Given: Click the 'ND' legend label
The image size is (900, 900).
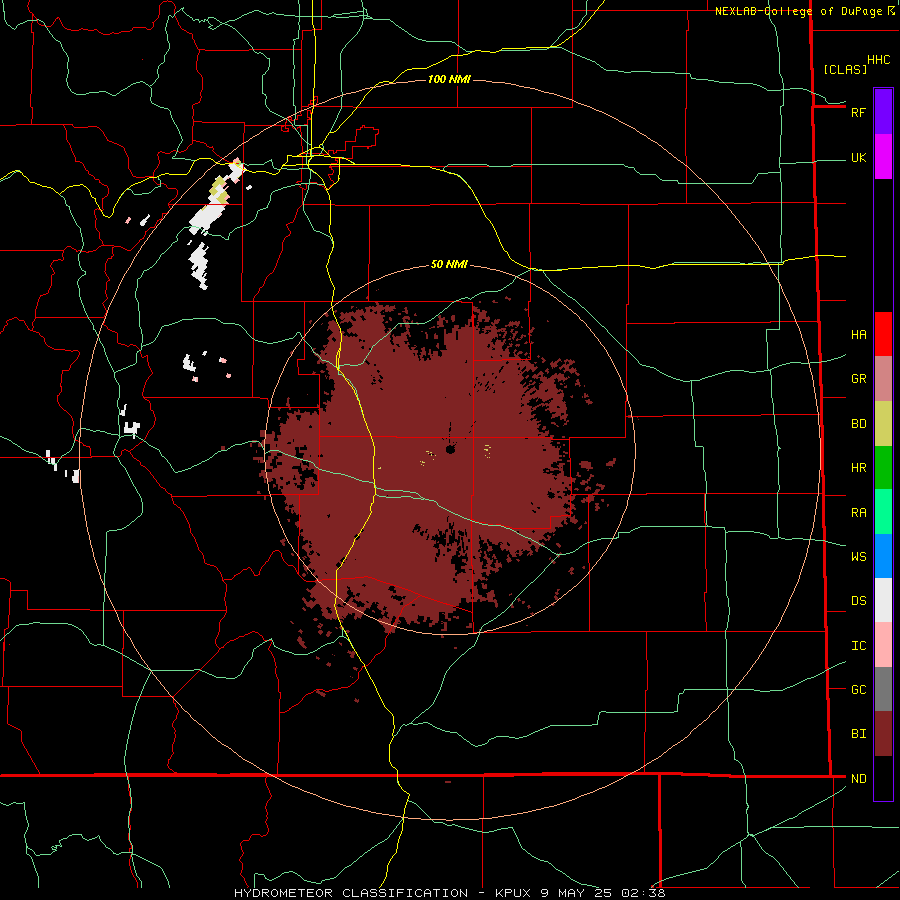Looking at the screenshot, I should click(858, 779).
